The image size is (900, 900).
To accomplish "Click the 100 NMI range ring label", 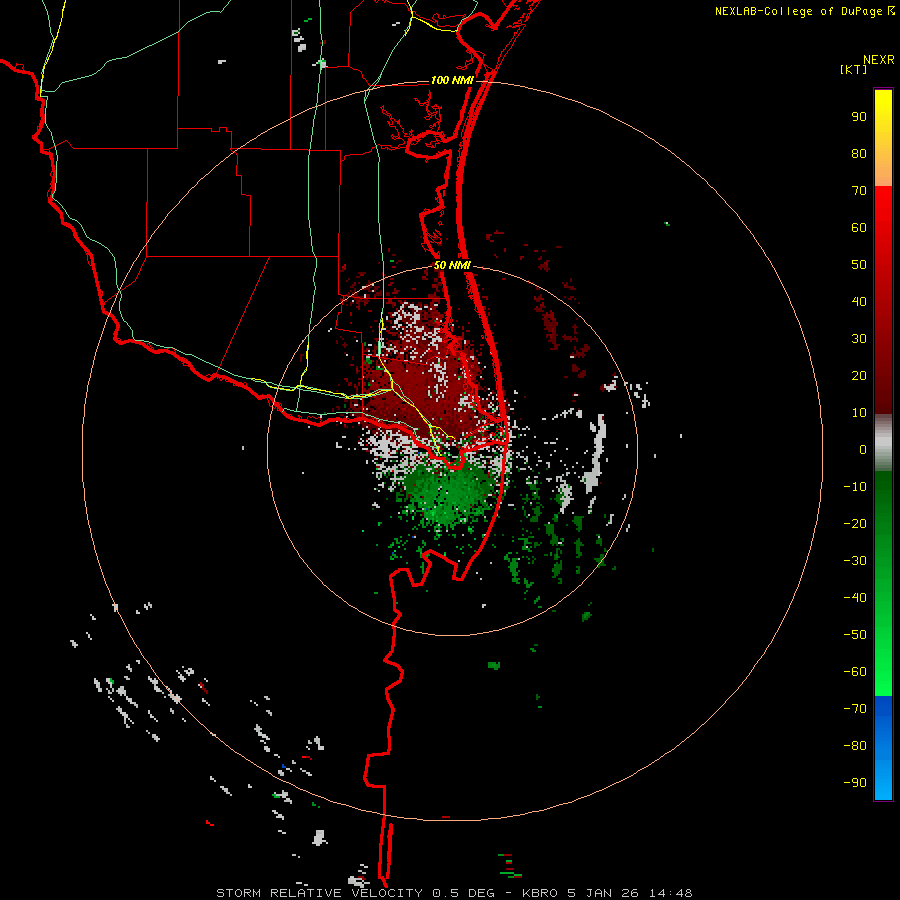I will pos(452,80).
